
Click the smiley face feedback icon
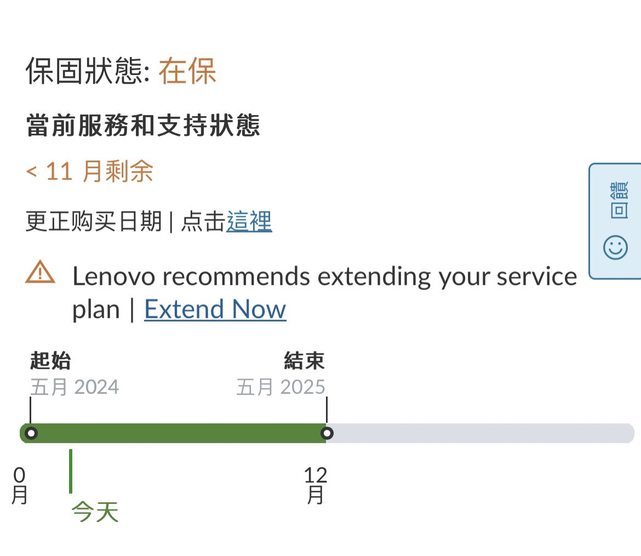[x=616, y=246]
